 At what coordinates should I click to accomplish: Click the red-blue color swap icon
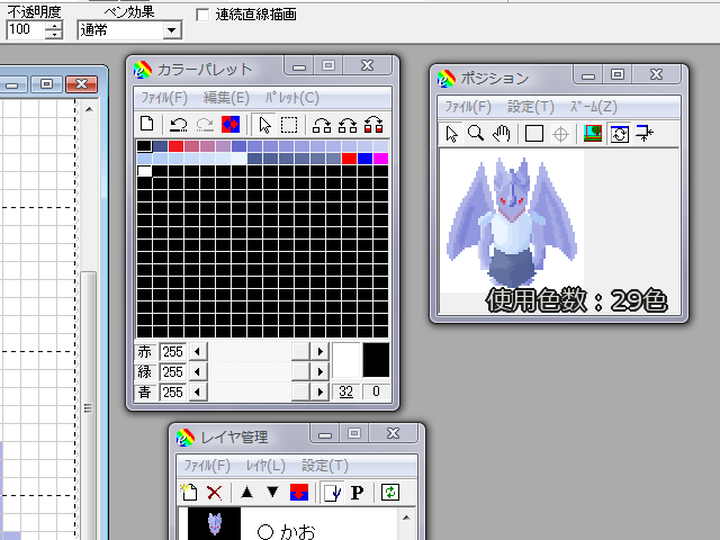tap(231, 124)
